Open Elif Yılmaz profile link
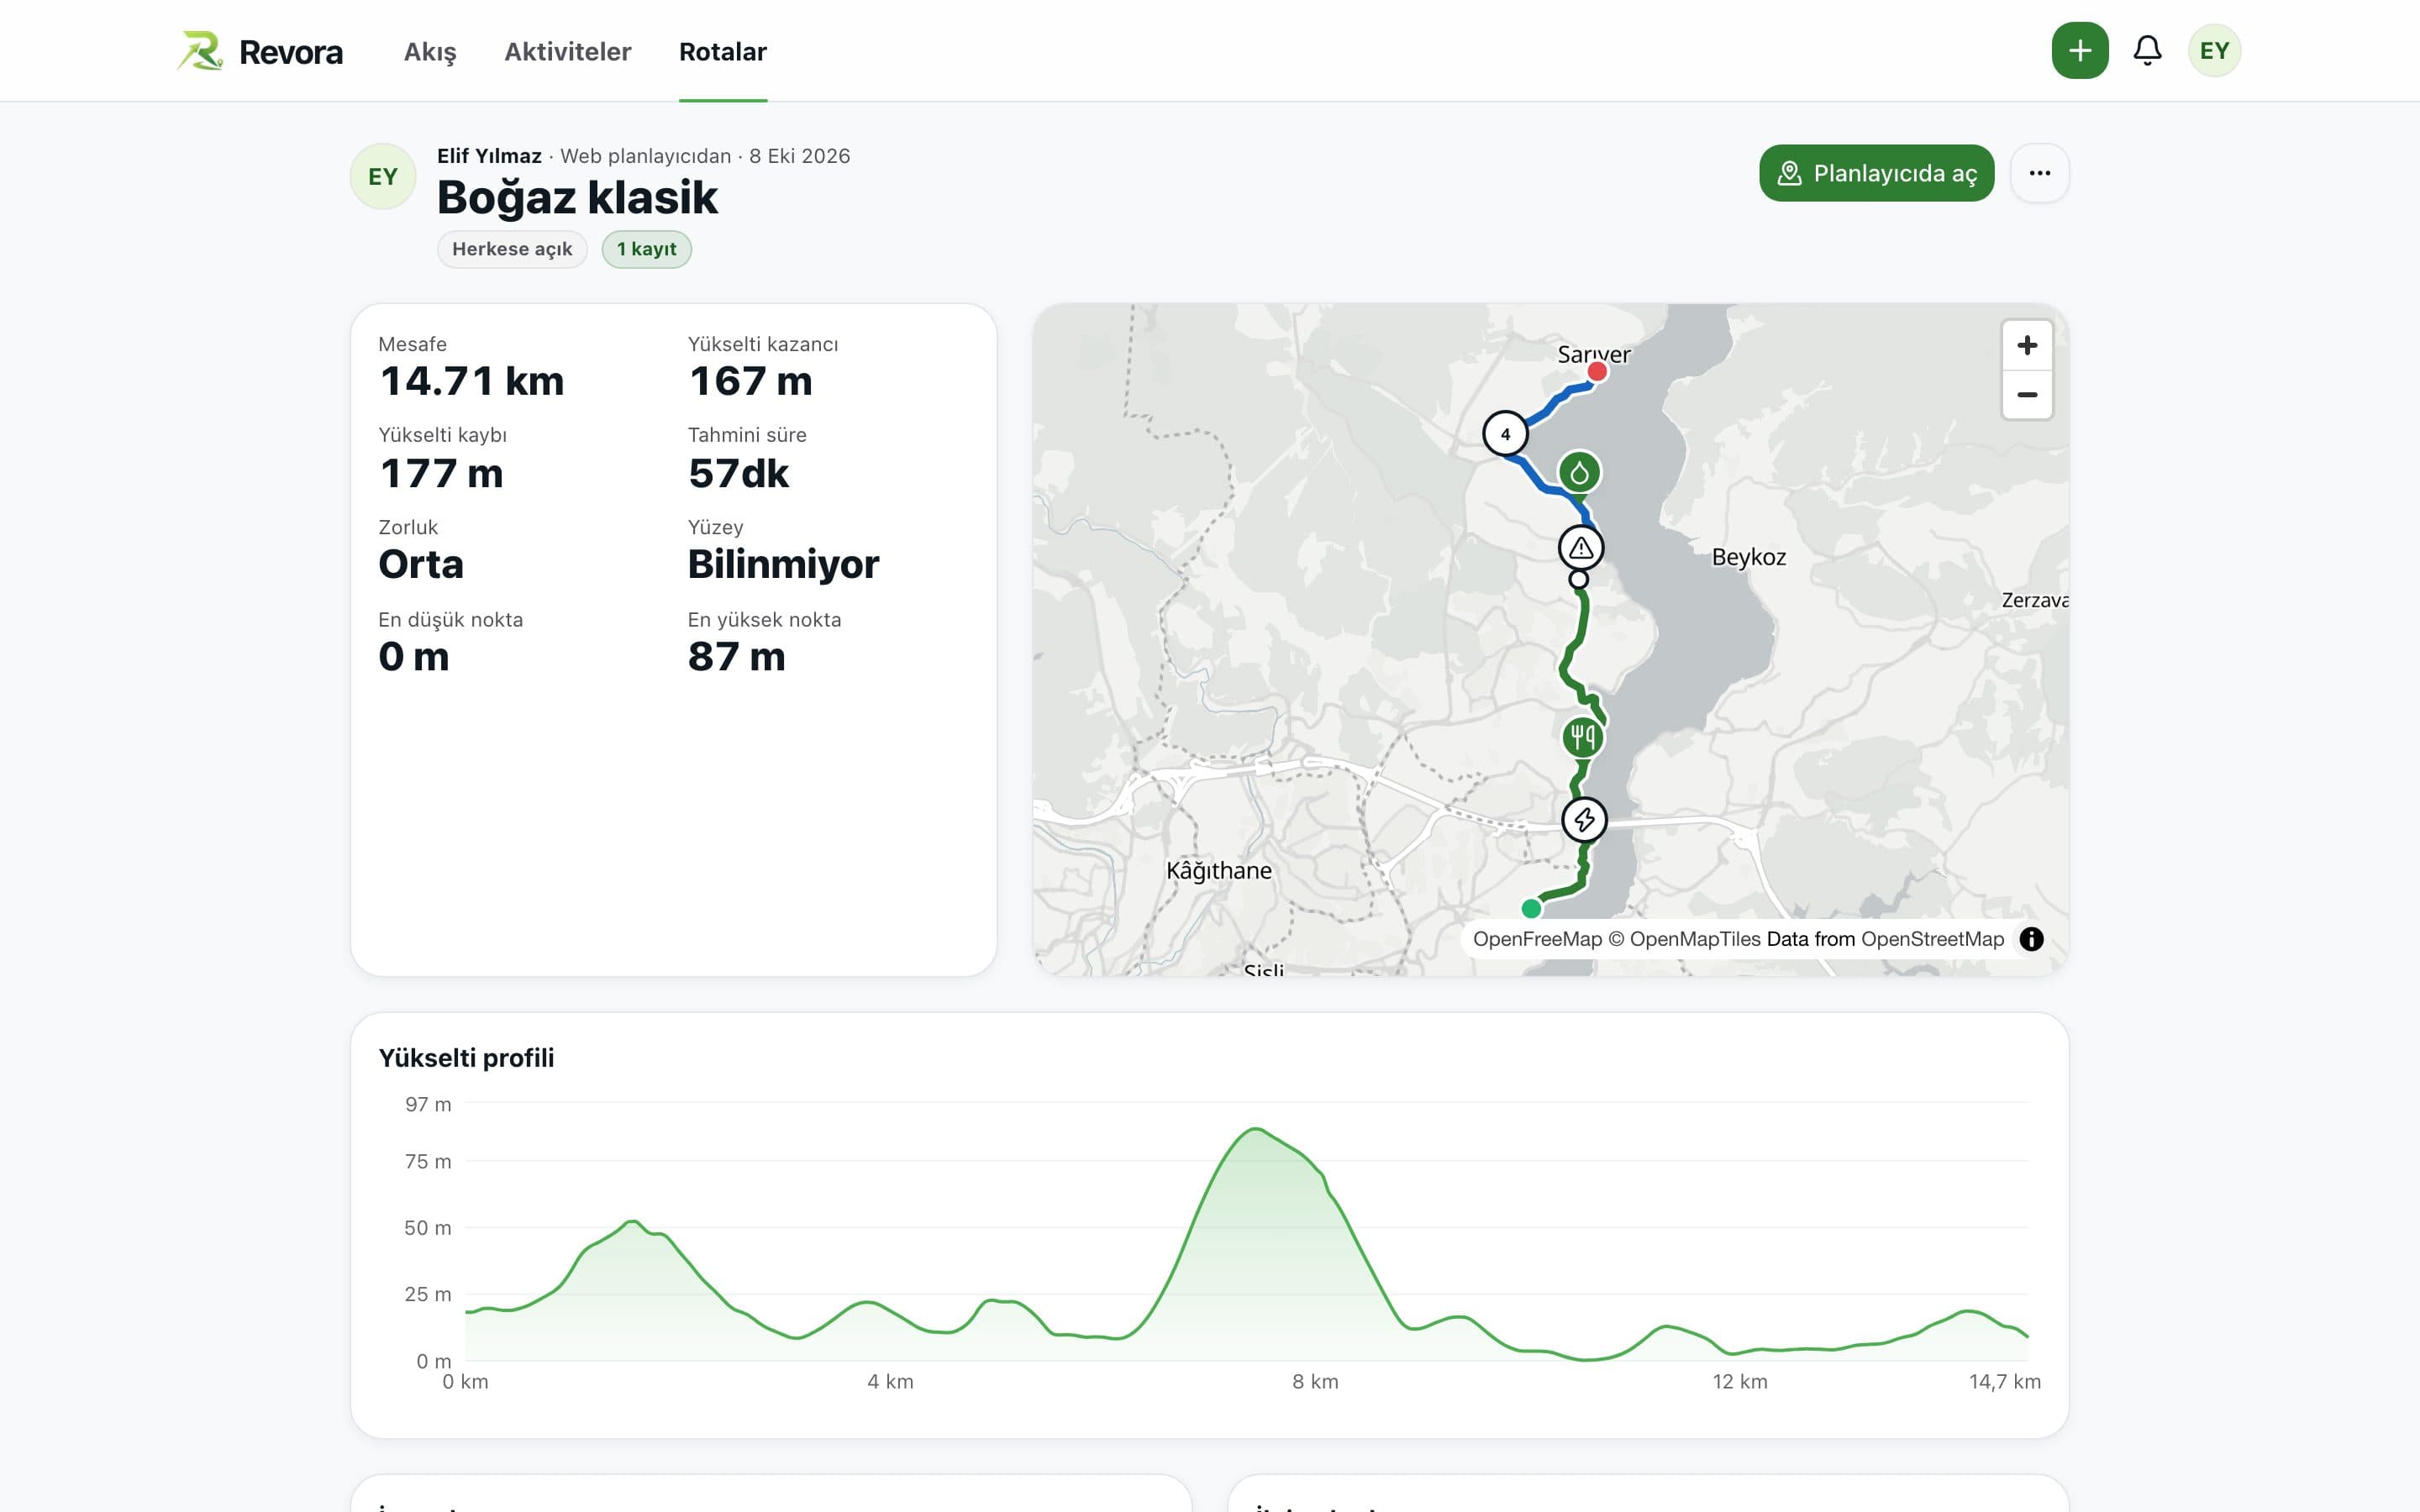2420x1512 pixels. 489,156
